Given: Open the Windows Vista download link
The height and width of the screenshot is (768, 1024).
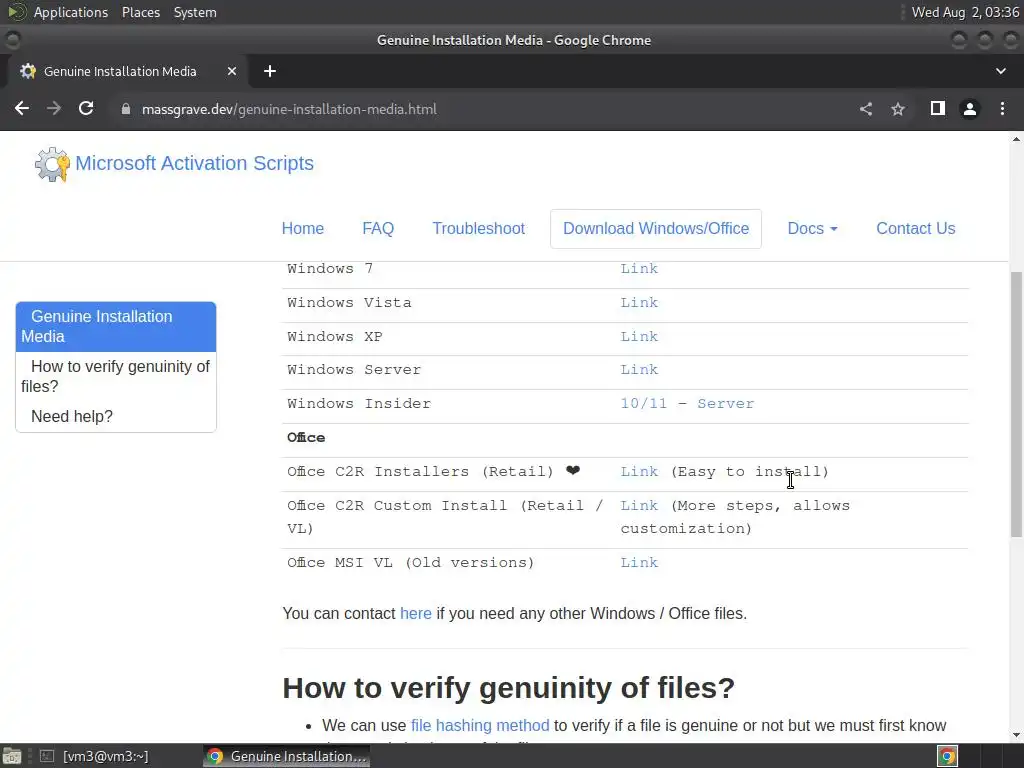Looking at the screenshot, I should [639, 302].
